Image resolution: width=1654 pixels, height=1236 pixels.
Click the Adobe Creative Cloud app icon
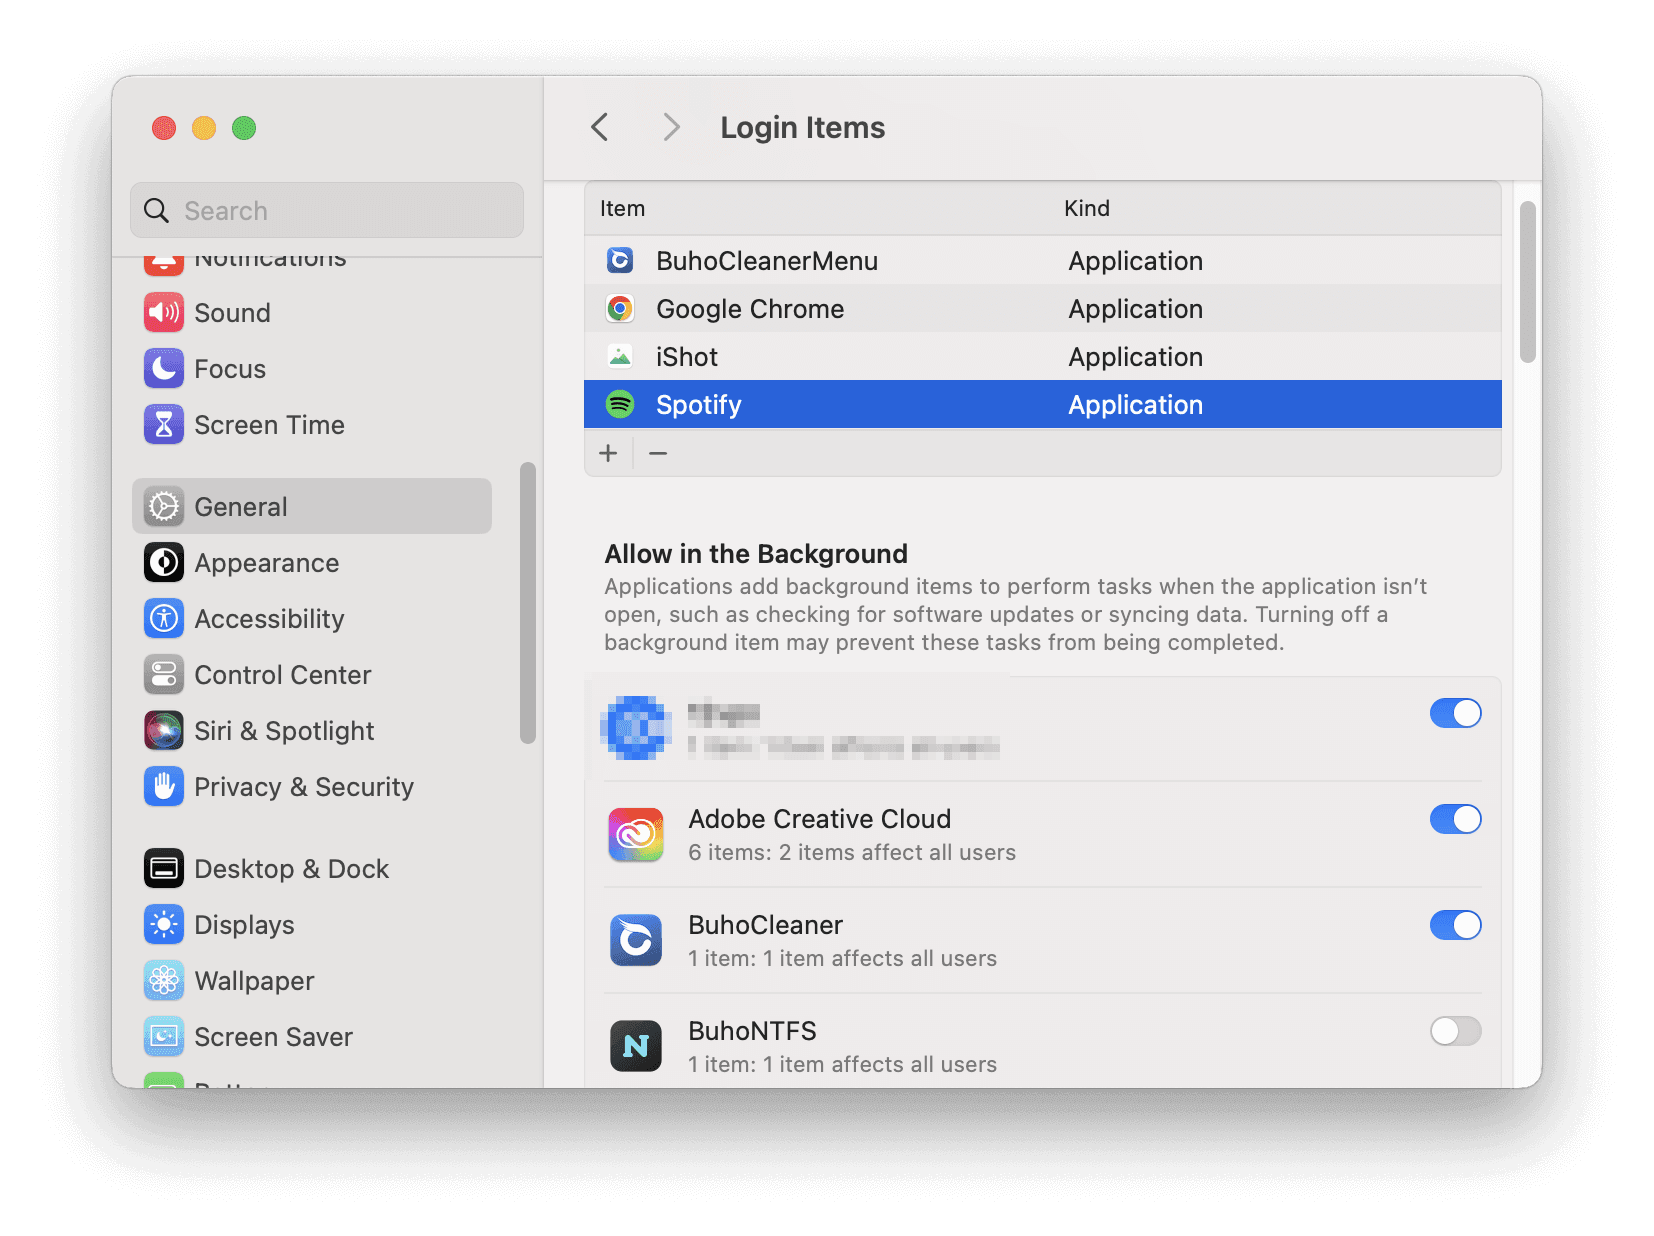pyautogui.click(x=636, y=834)
